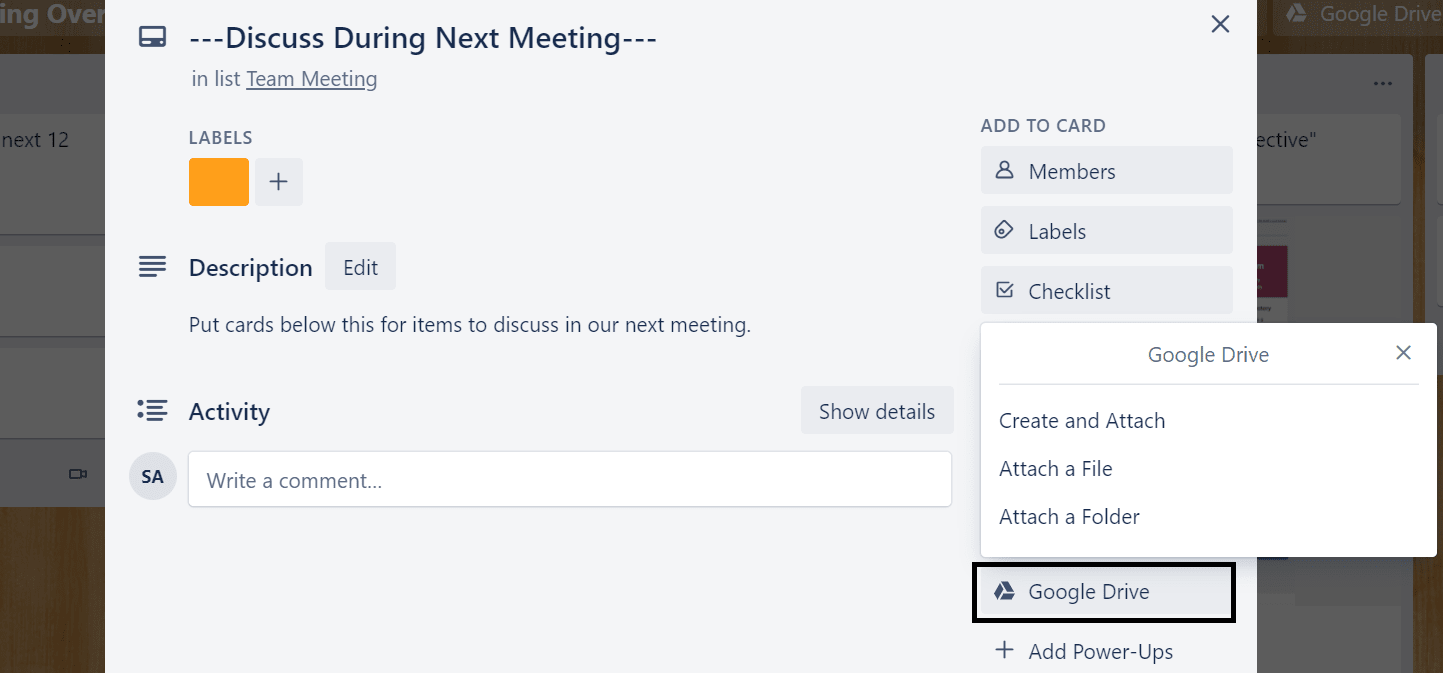Open the Team Meeting list link
The height and width of the screenshot is (673, 1443).
coord(312,78)
